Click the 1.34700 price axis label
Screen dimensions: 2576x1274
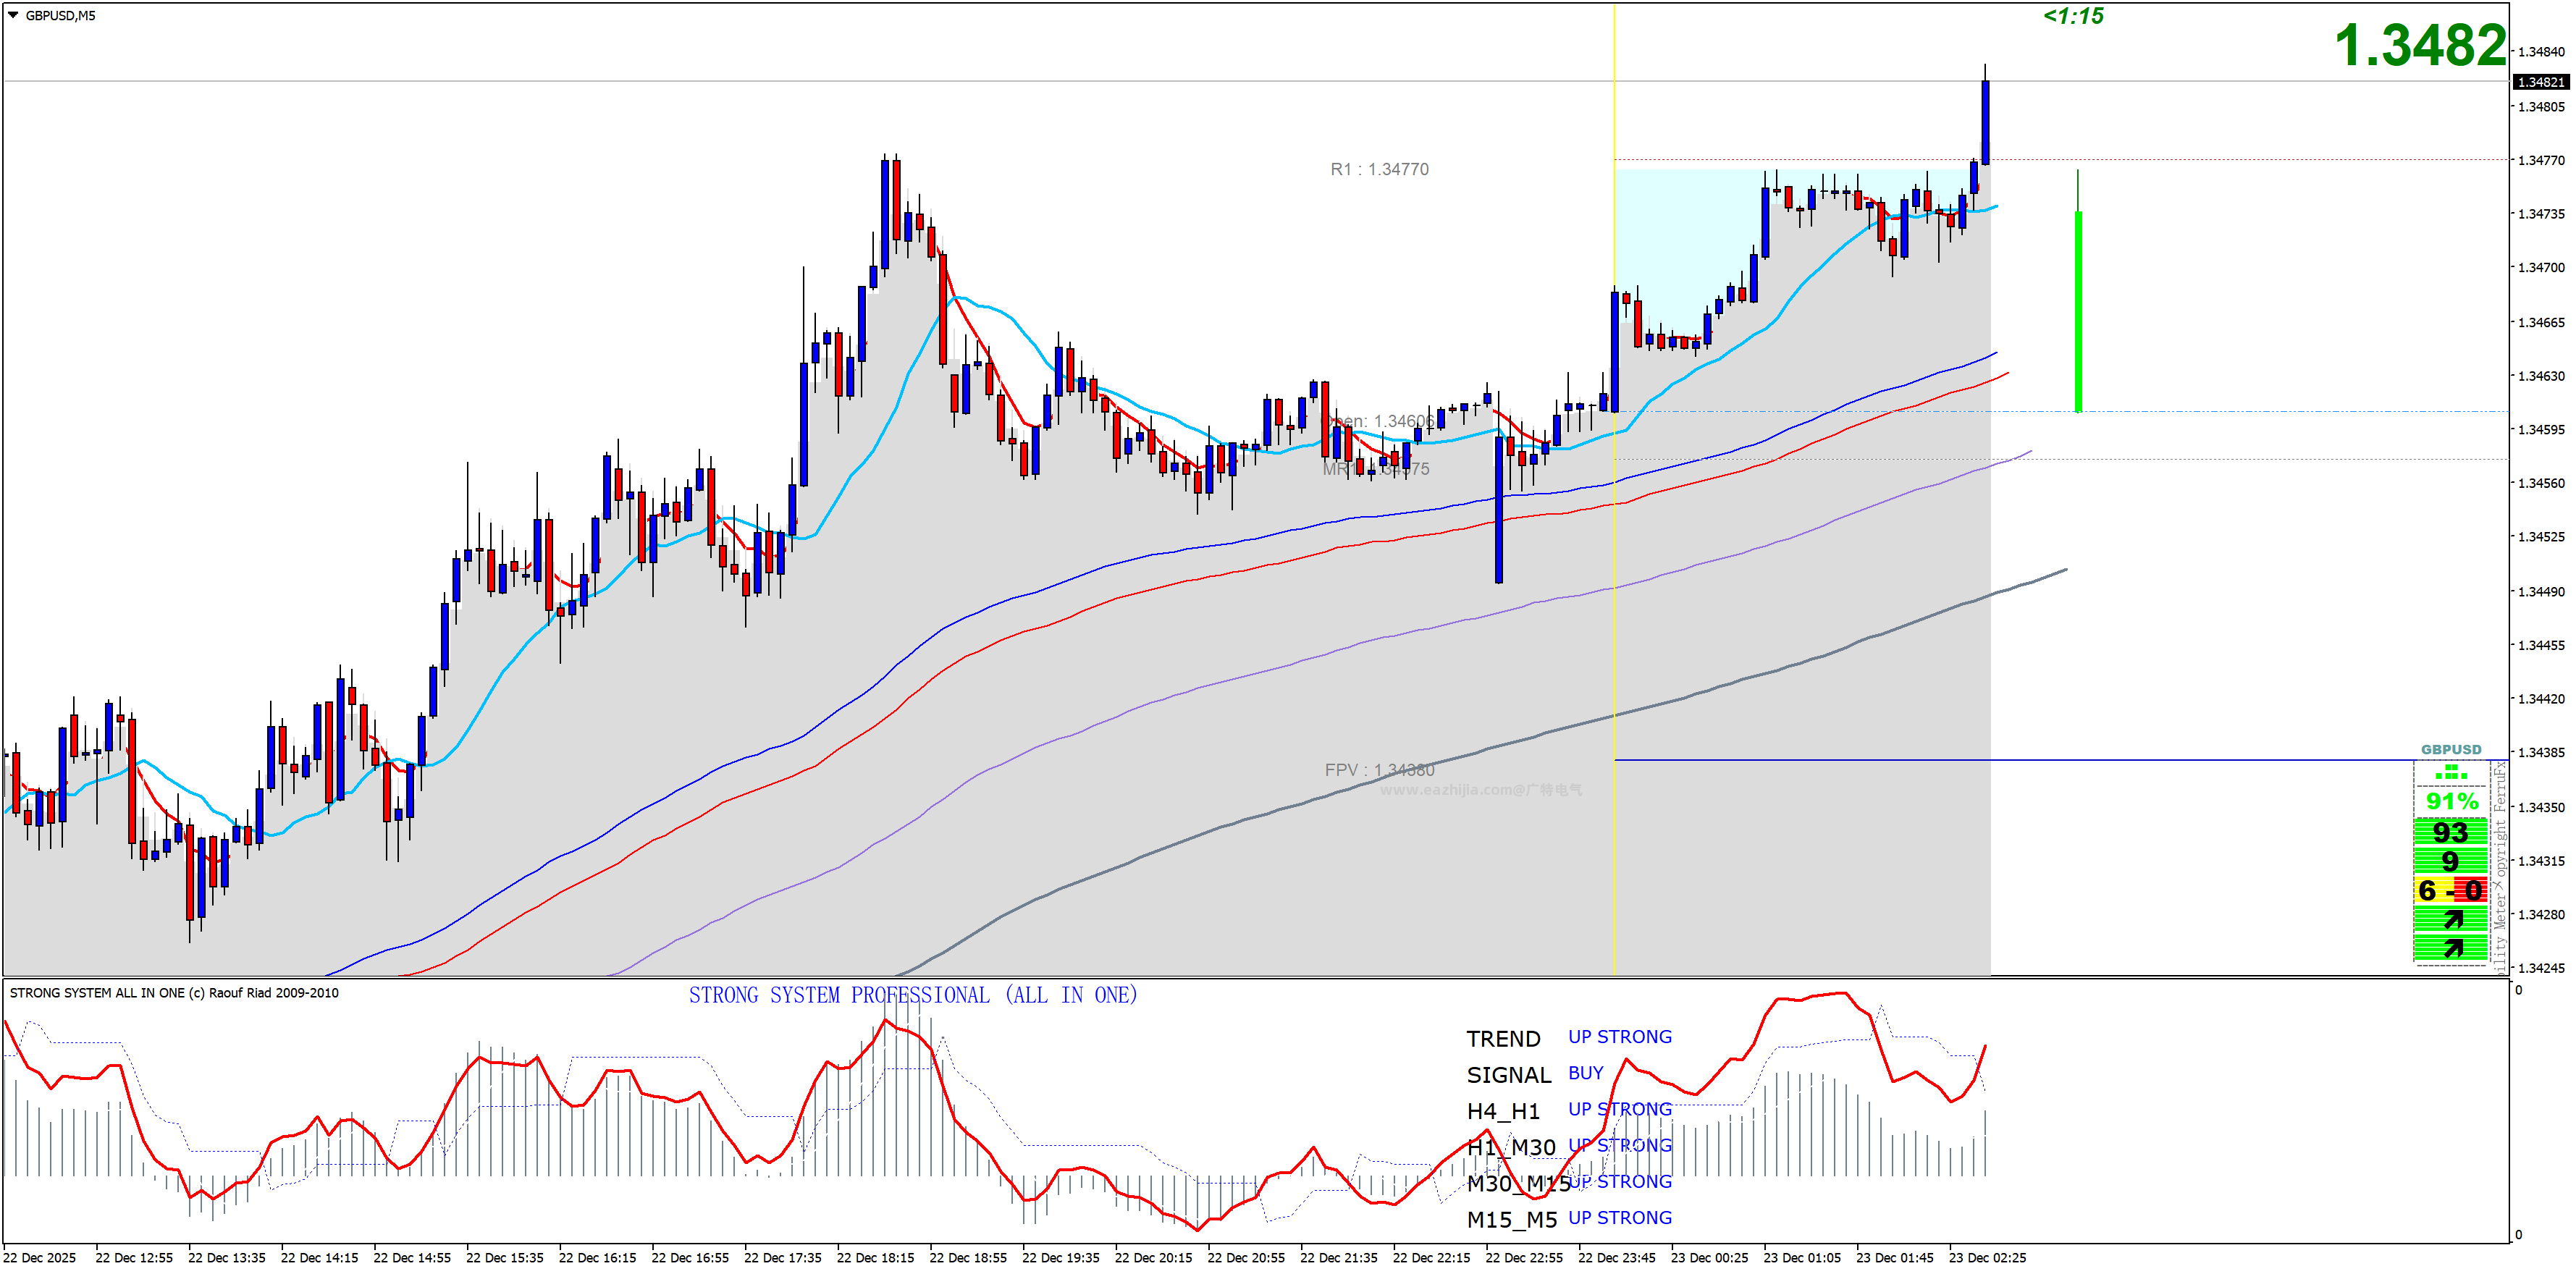pos(2541,267)
